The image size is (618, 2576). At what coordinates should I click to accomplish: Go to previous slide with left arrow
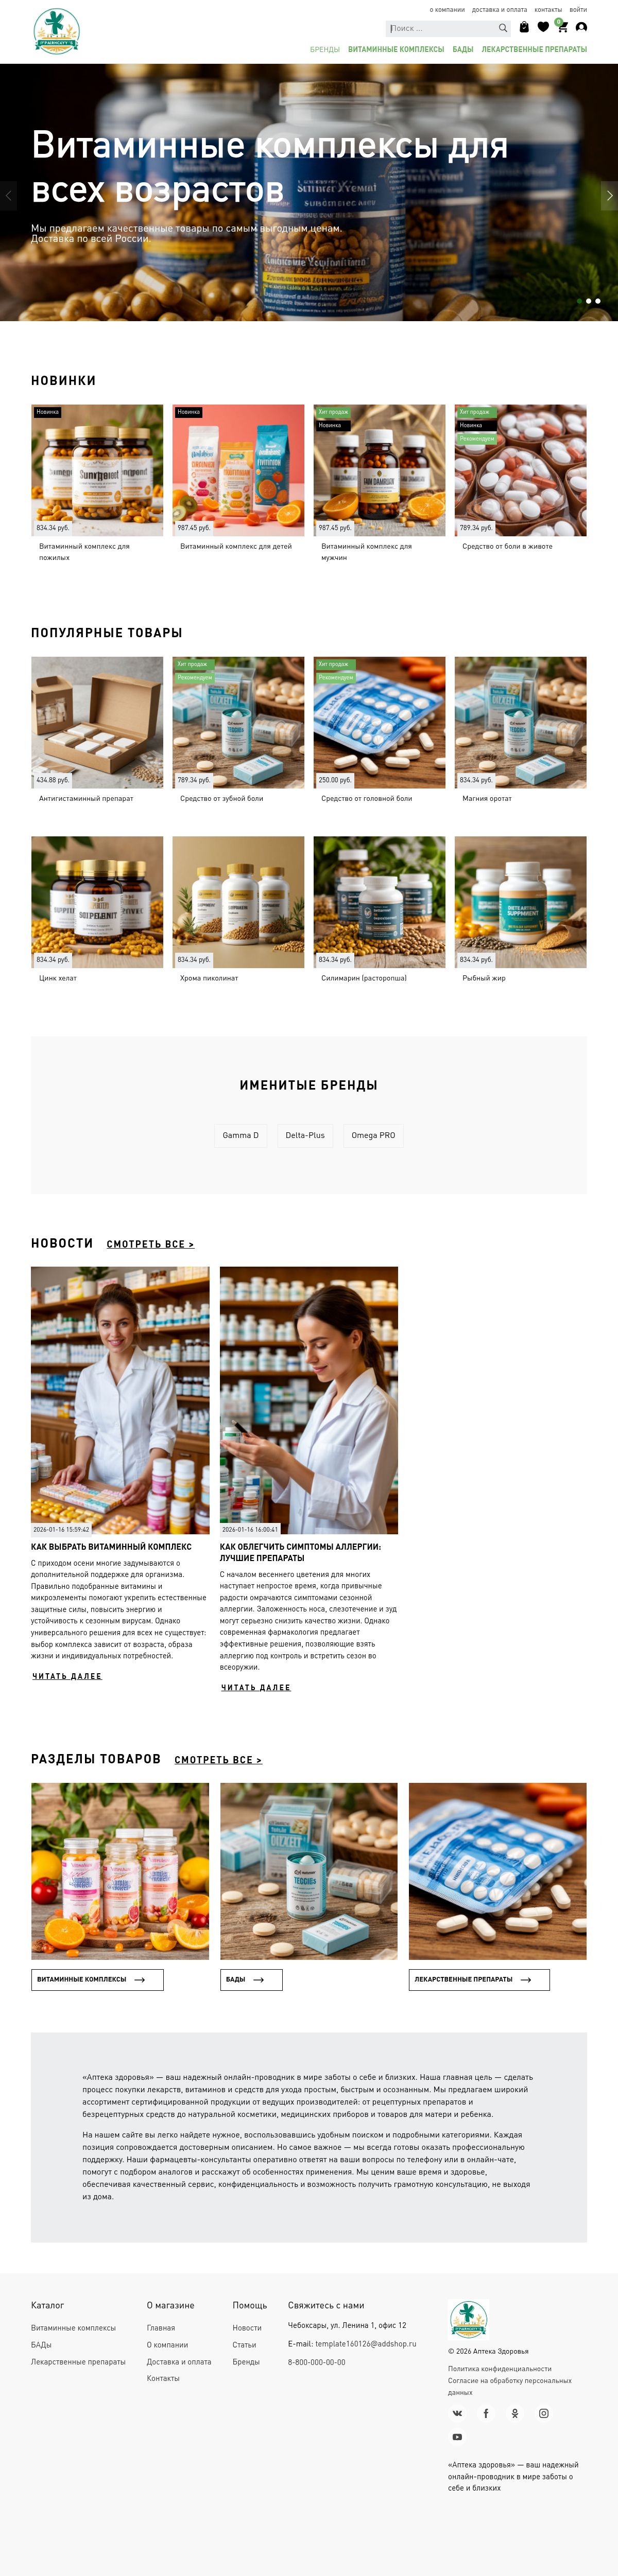(9, 196)
